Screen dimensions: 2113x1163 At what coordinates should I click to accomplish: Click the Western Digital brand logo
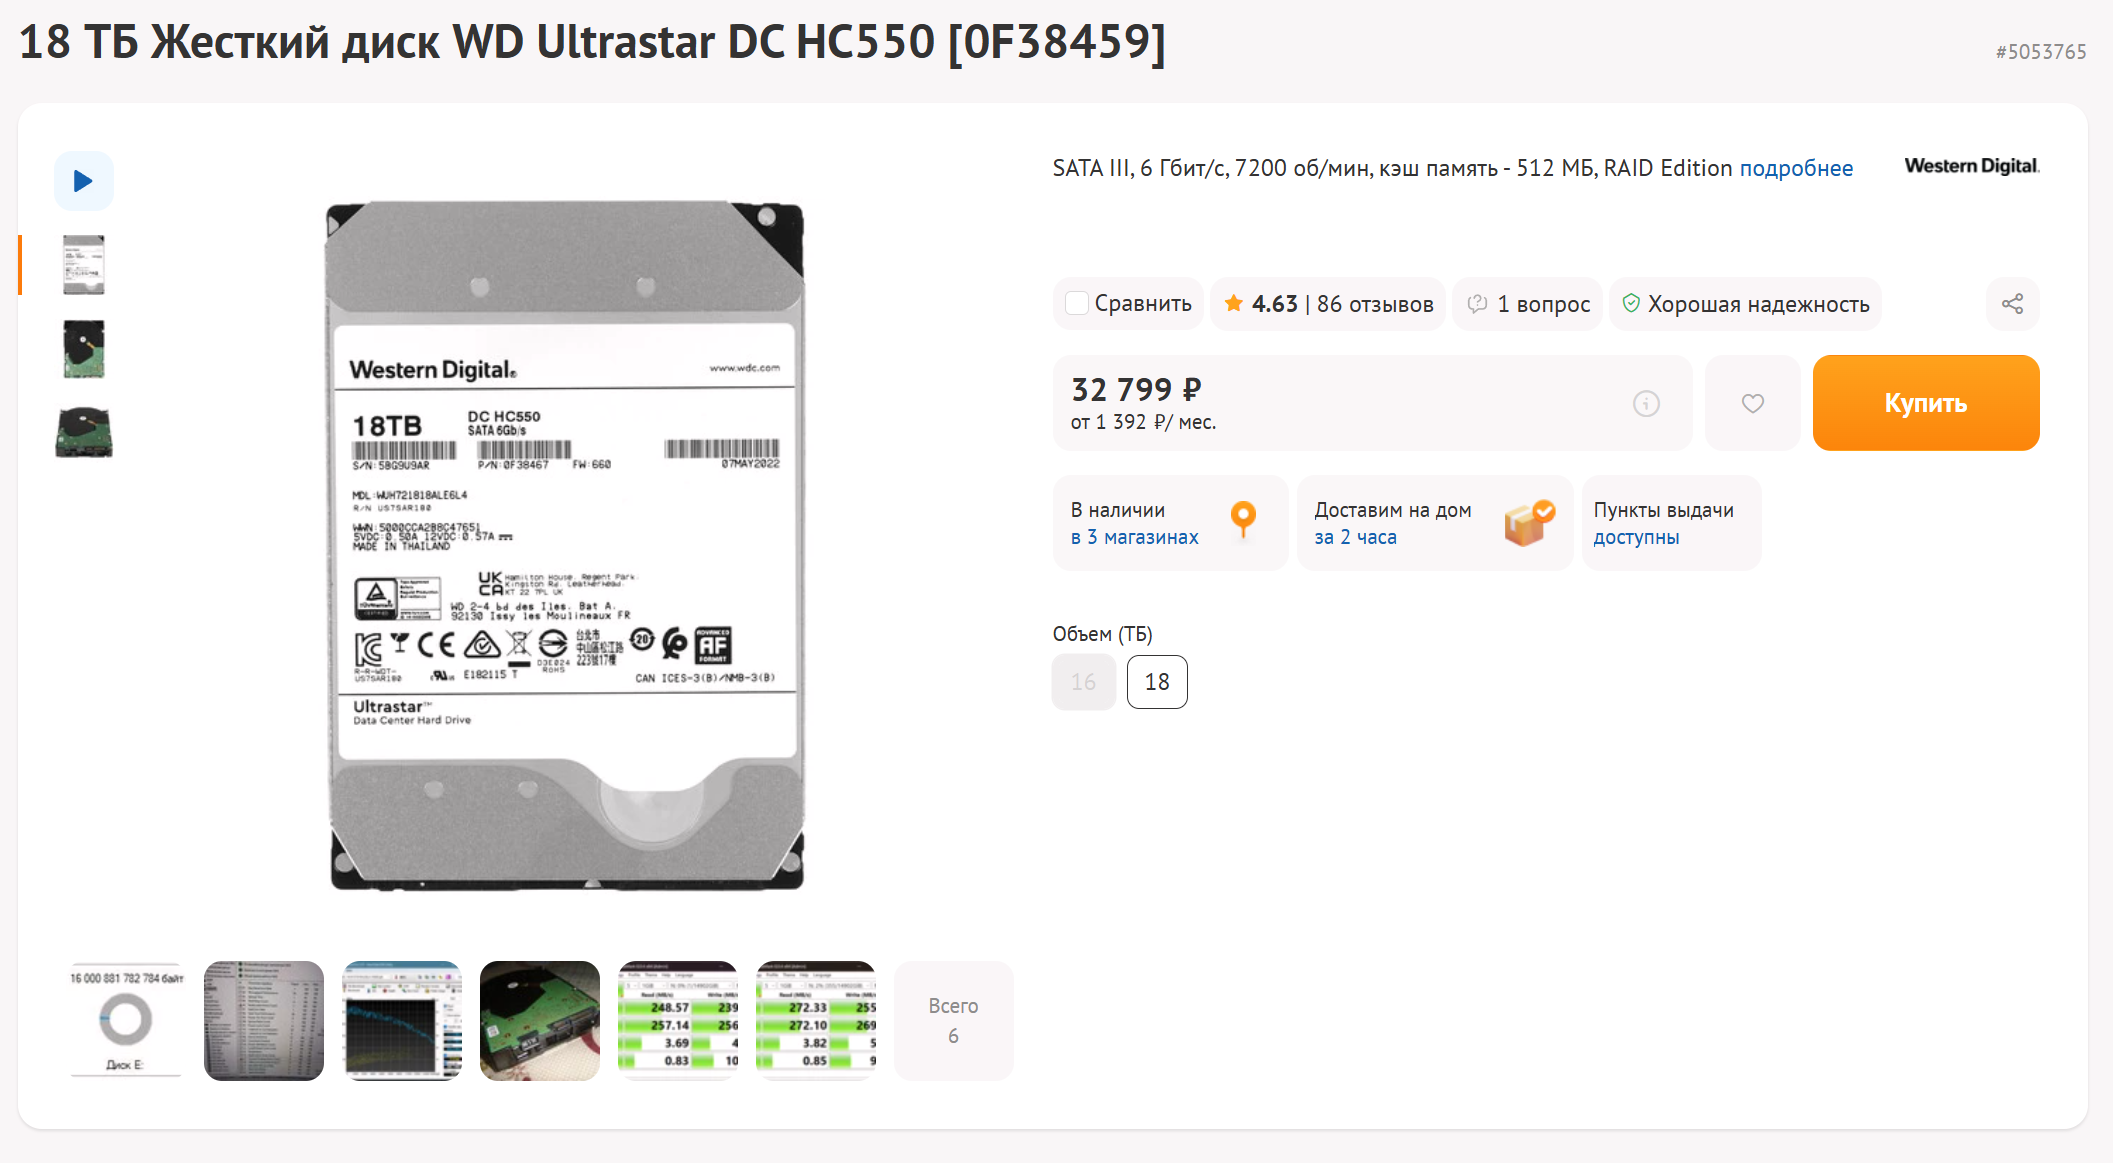(1971, 166)
